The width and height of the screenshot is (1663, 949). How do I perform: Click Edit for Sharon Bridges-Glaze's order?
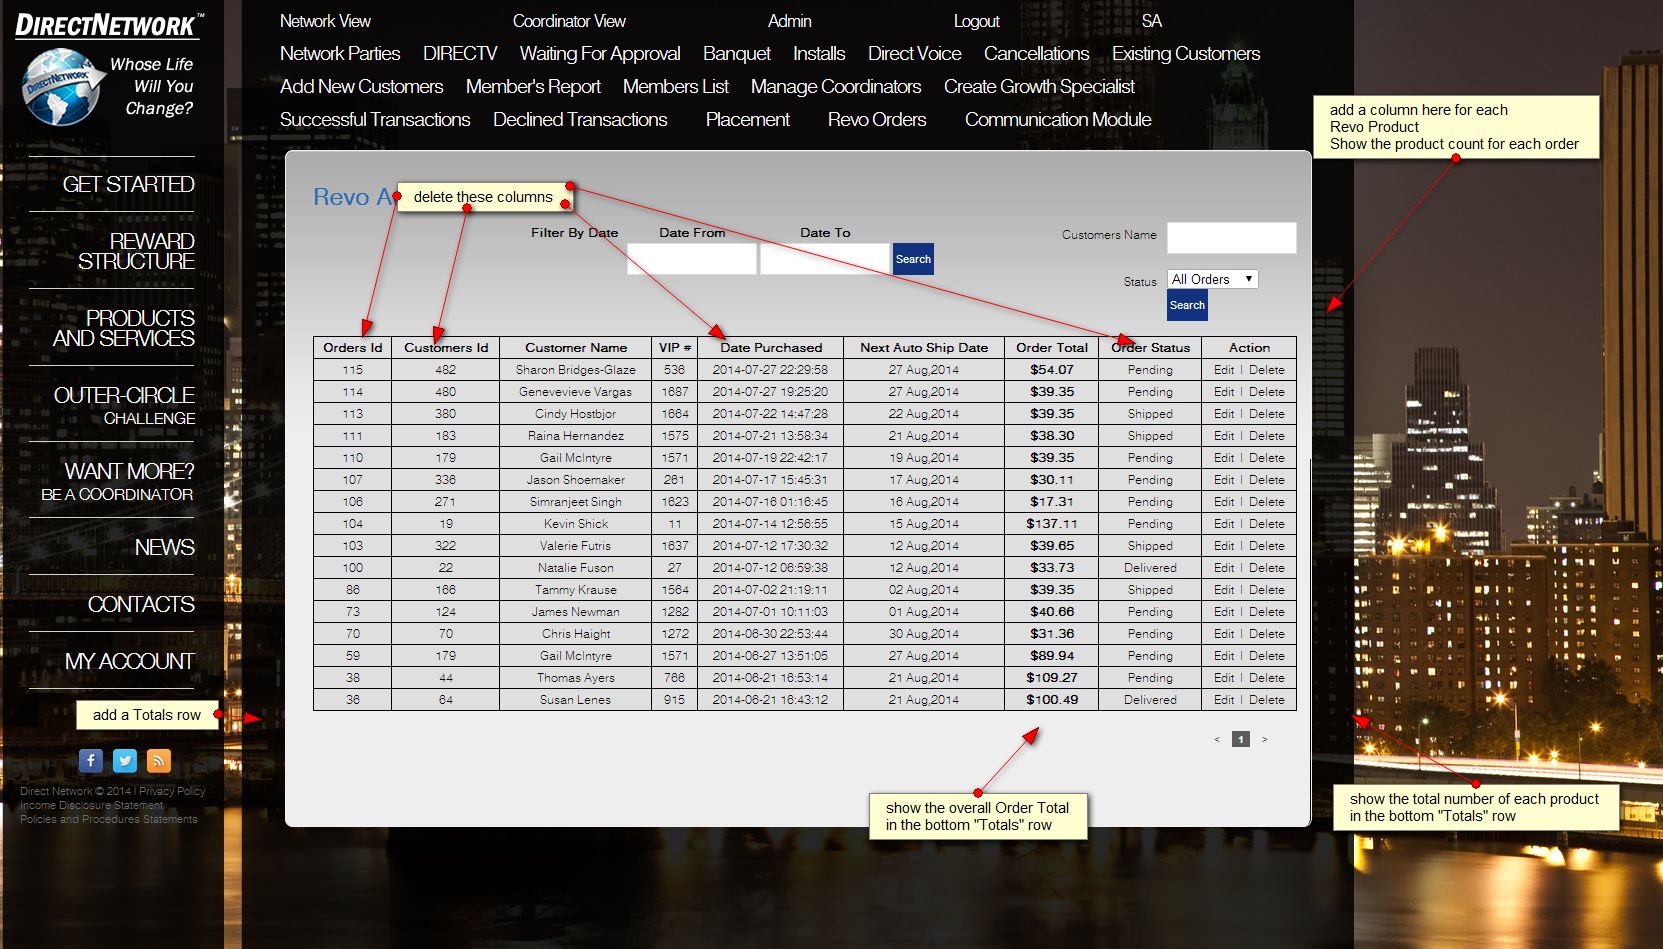coord(1224,370)
